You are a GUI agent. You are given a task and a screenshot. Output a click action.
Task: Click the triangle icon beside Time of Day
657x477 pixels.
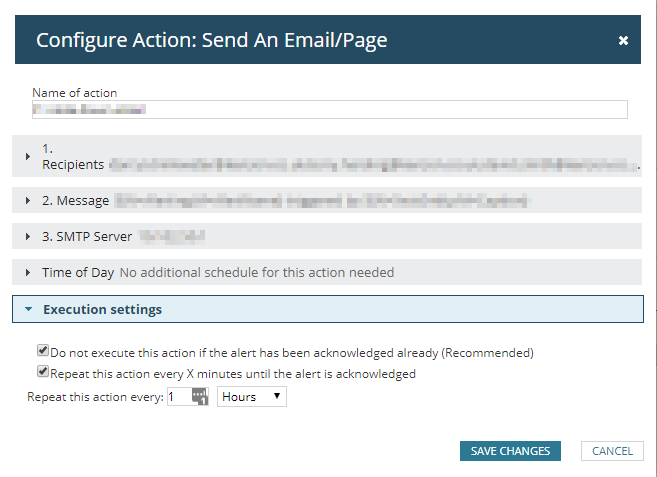[x=28, y=272]
